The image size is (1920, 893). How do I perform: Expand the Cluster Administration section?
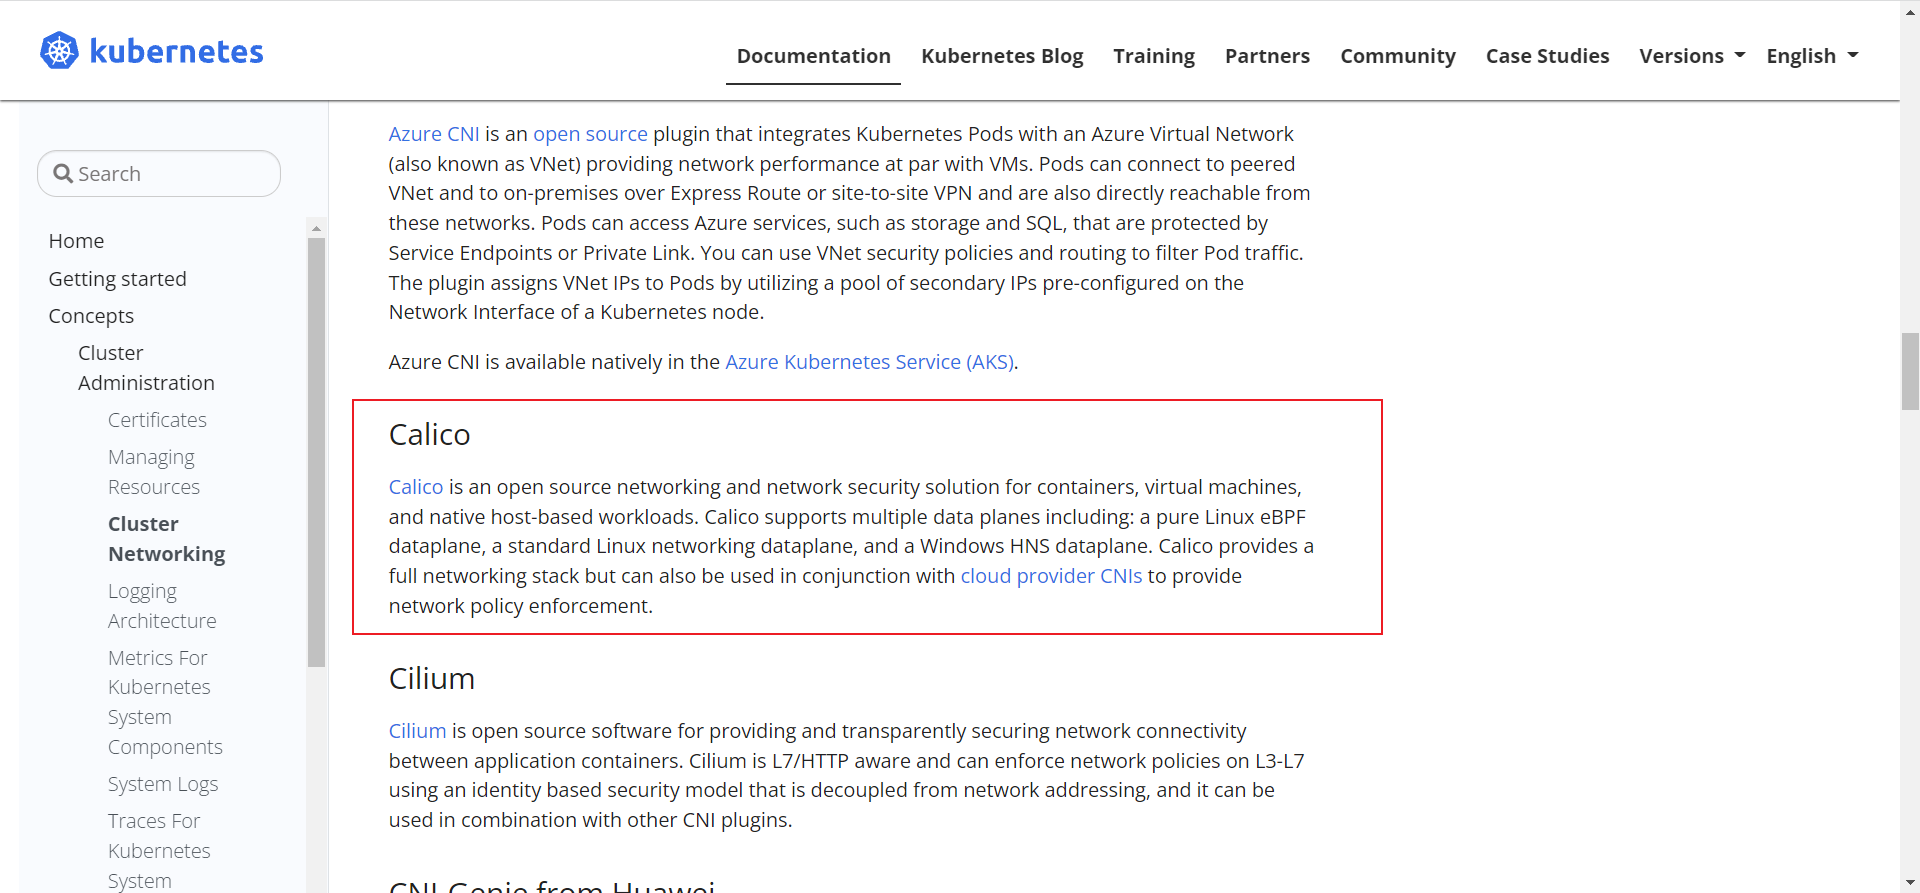click(145, 367)
